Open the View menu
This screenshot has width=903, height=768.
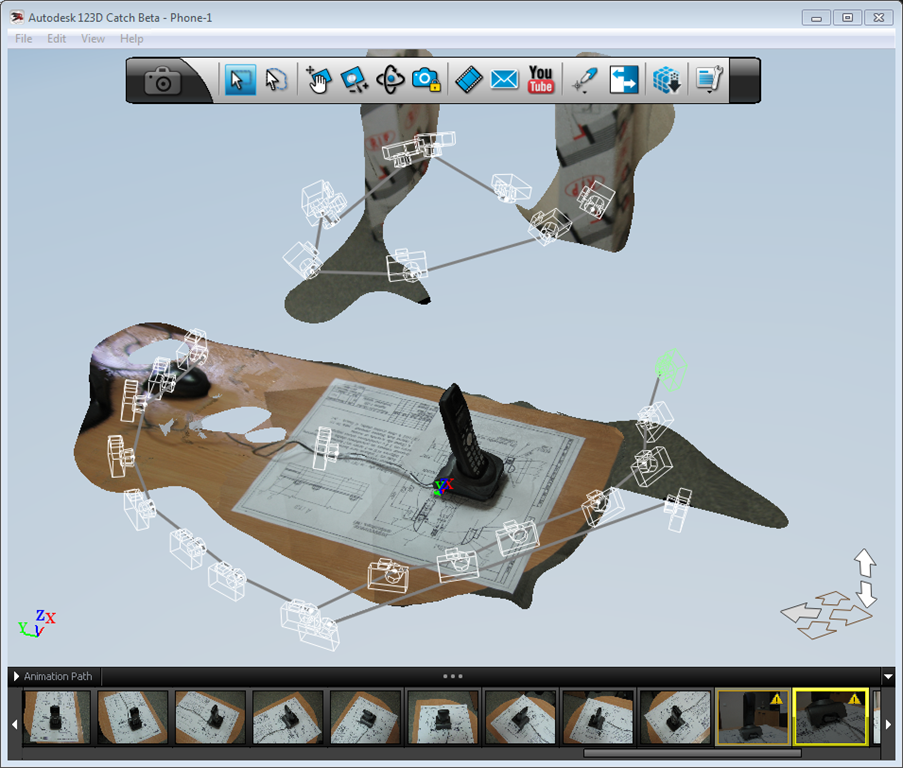[x=93, y=39]
